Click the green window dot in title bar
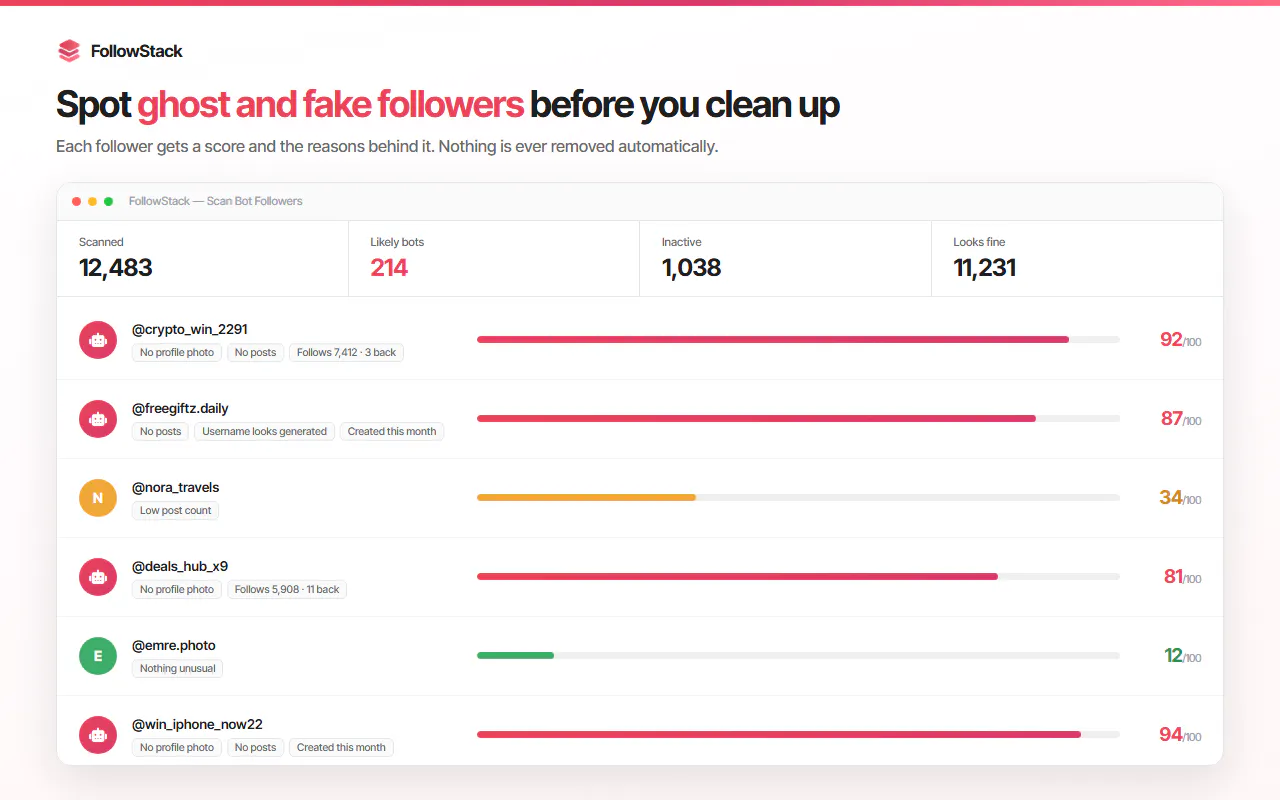1280x800 pixels. point(108,201)
